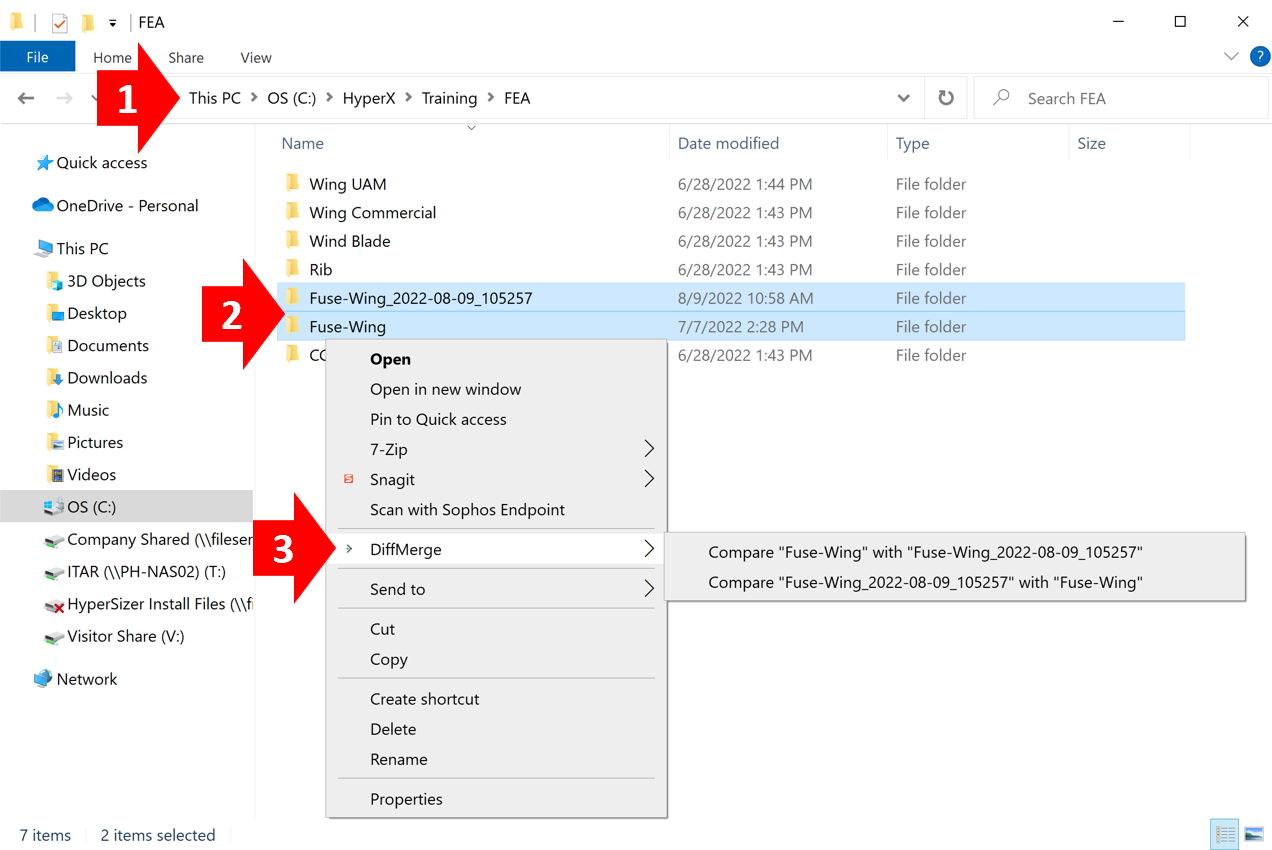Switch to Details view icon
1272x850 pixels.
(1225, 834)
